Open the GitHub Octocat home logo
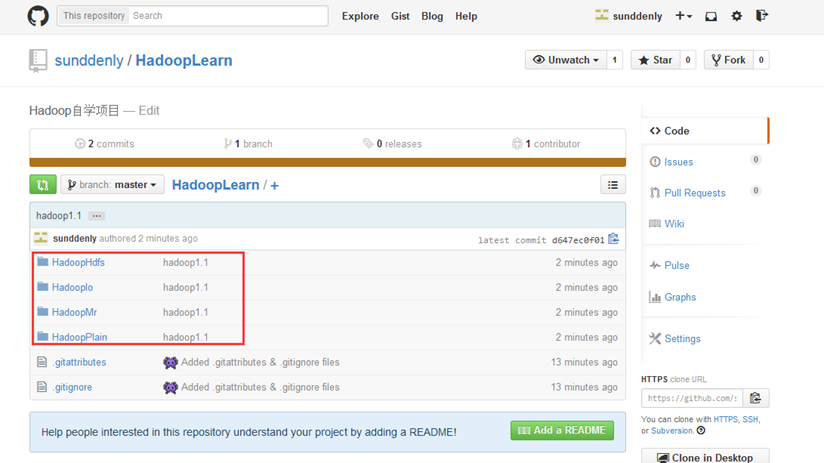The height and width of the screenshot is (463, 824). pos(38,16)
